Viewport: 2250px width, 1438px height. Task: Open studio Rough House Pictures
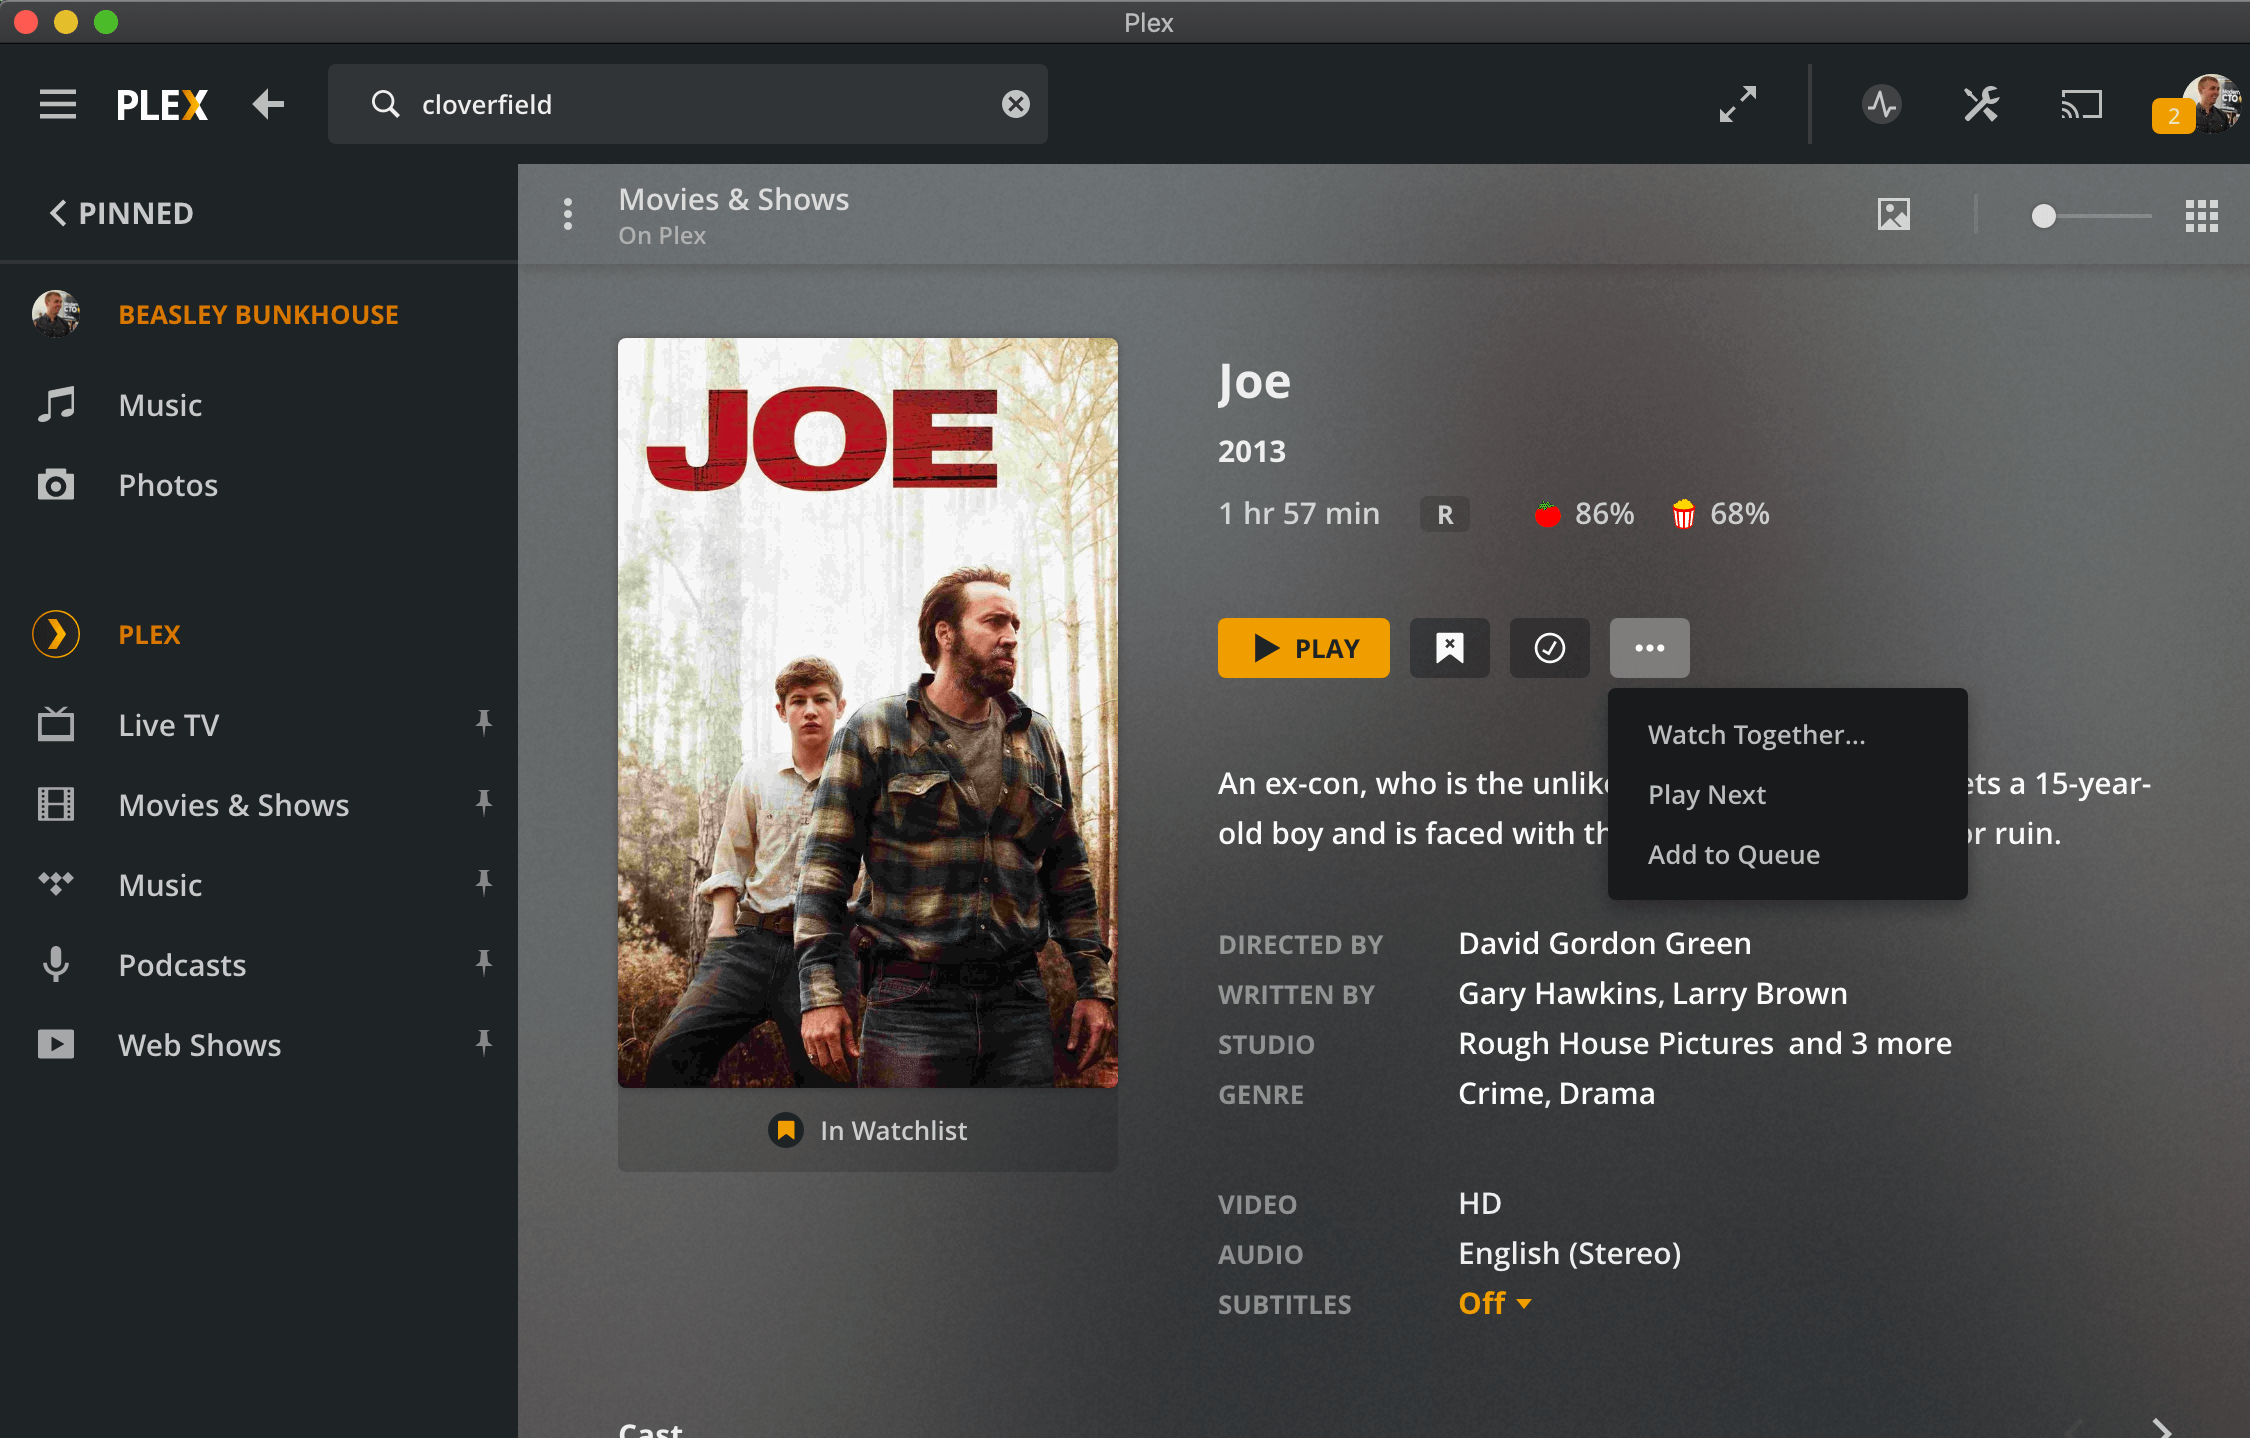pos(1616,1043)
